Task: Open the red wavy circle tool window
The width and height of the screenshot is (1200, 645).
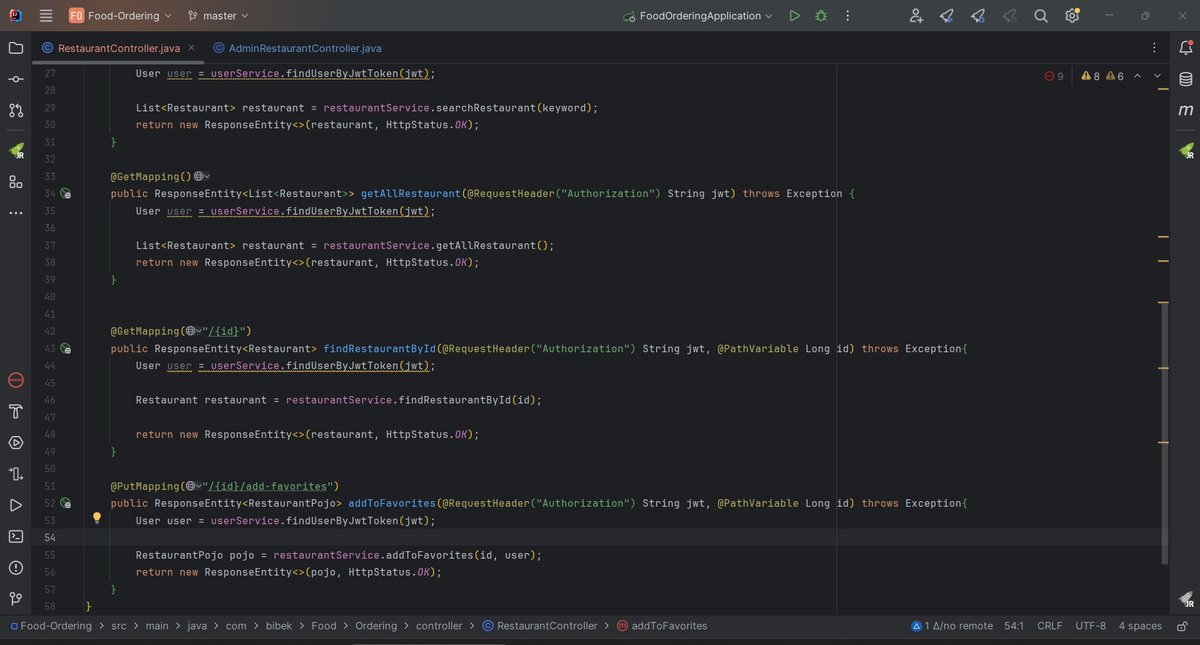Action: pos(16,380)
